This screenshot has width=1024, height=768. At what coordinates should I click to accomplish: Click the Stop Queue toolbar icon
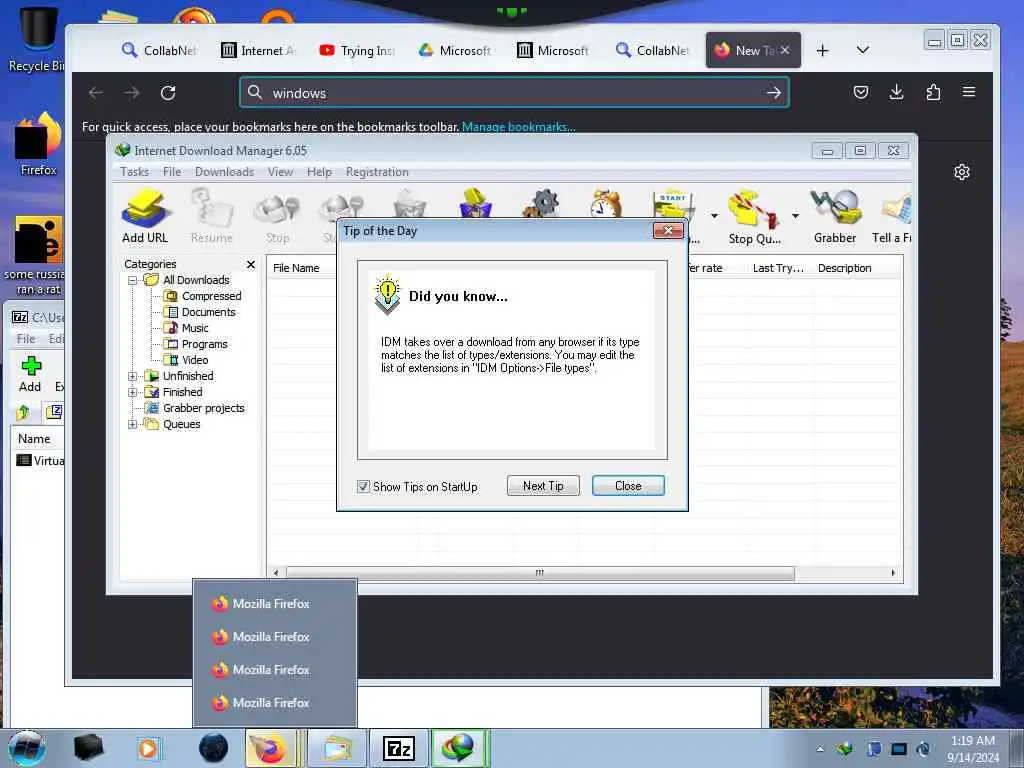[x=754, y=216]
